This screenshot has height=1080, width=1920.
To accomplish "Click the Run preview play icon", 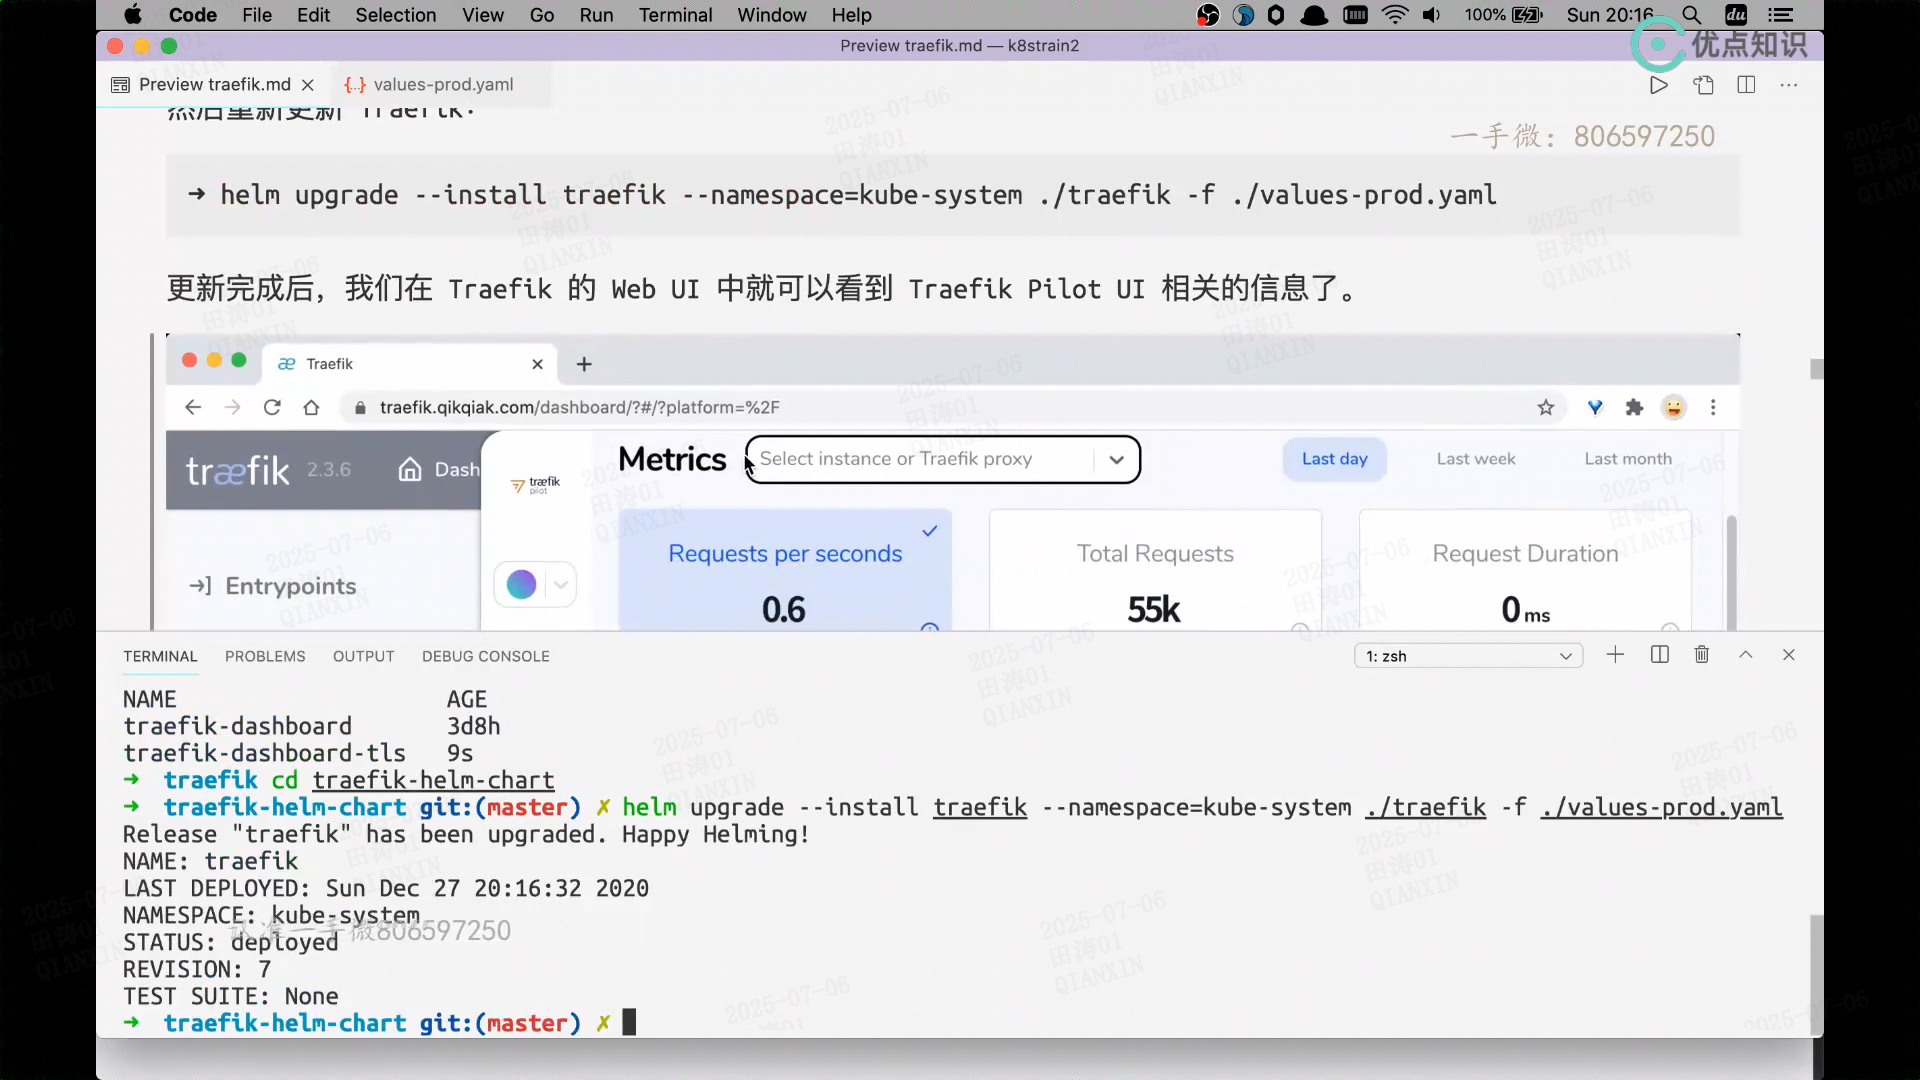I will point(1658,85).
